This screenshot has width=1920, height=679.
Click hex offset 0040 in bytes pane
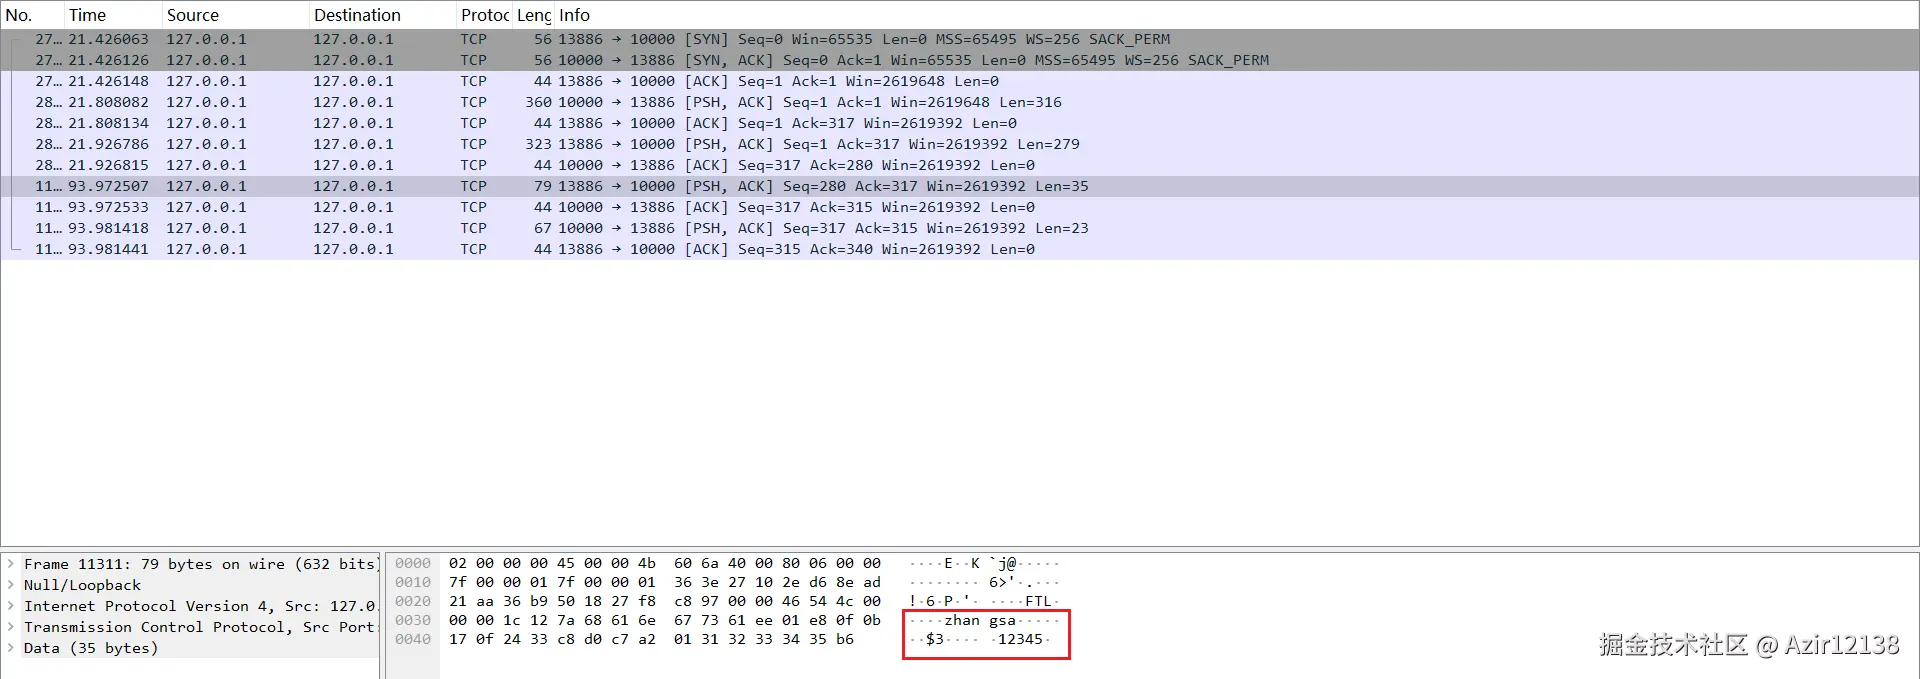413,639
